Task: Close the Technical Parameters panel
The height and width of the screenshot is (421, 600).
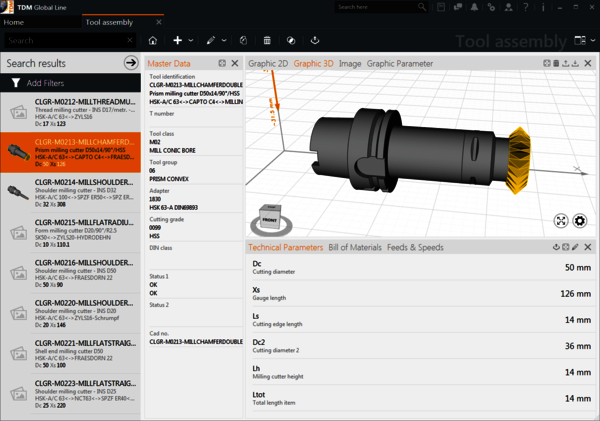Action: (x=588, y=247)
